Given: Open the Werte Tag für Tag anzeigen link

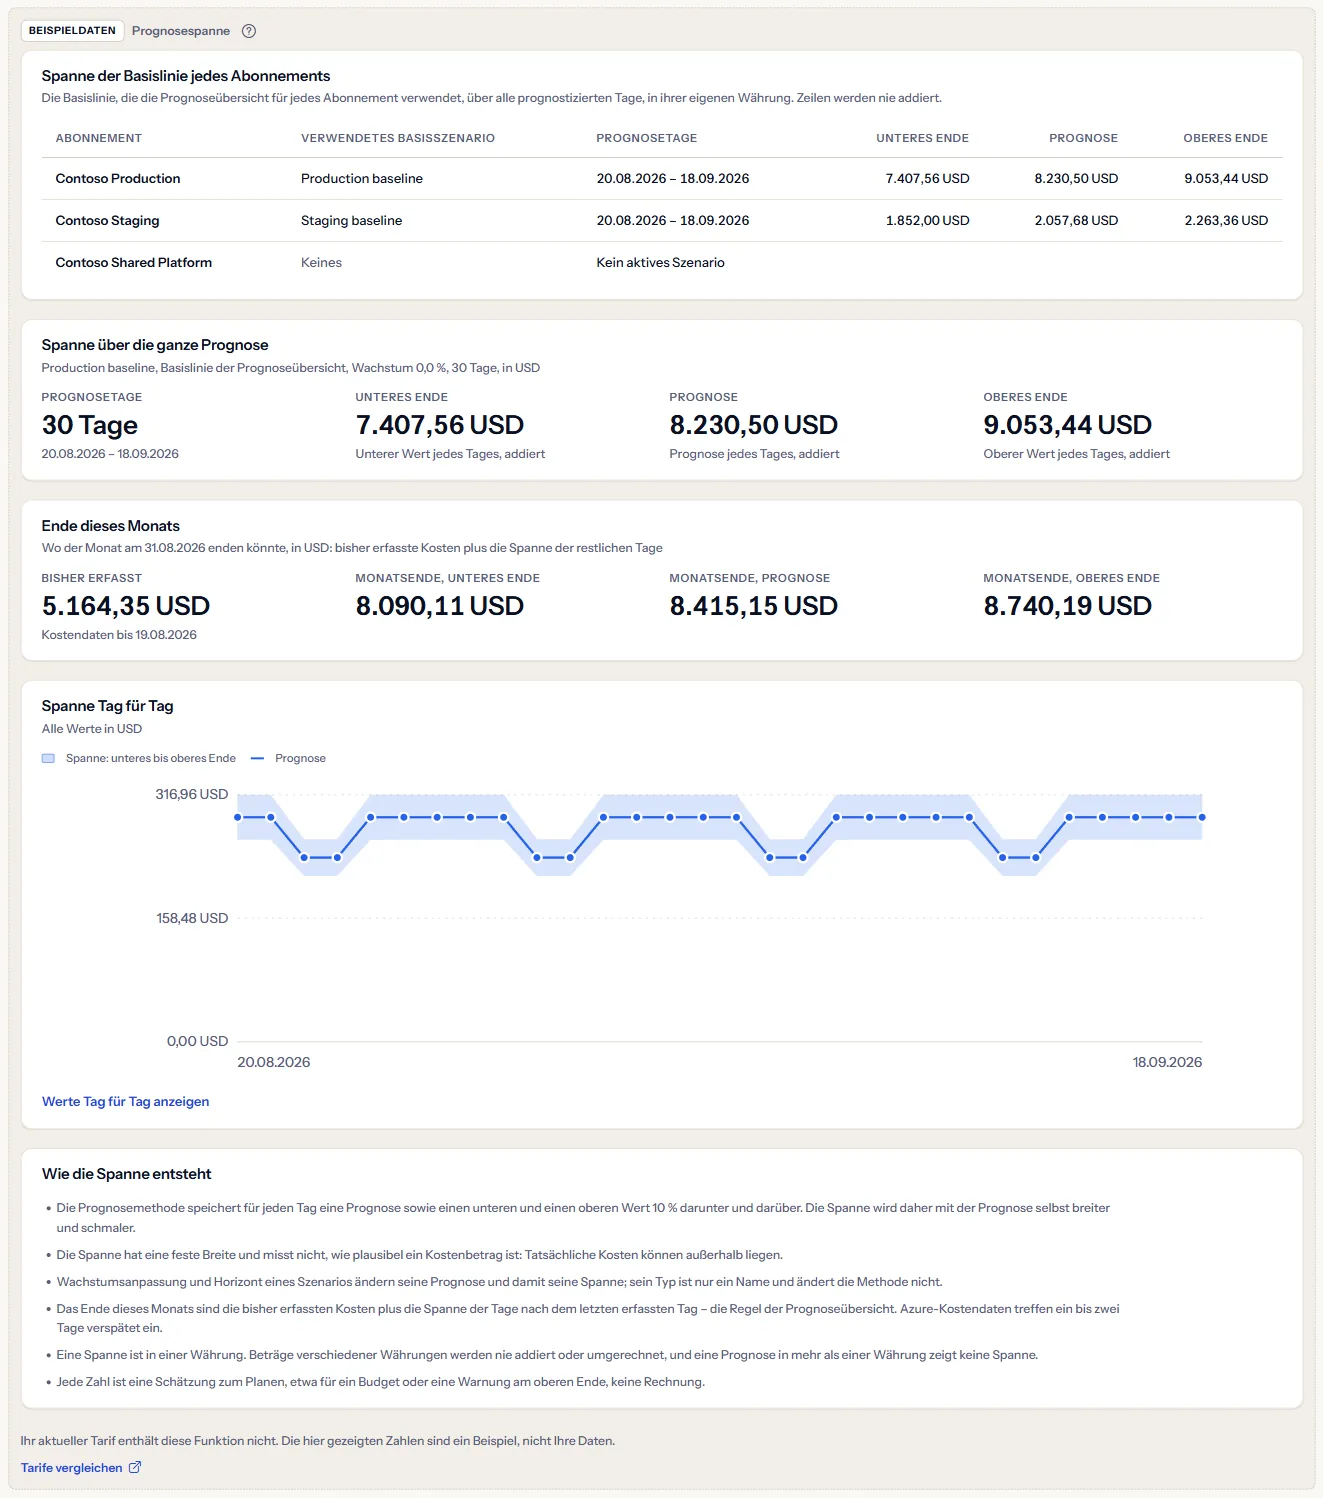Looking at the screenshot, I should pos(126,1101).
